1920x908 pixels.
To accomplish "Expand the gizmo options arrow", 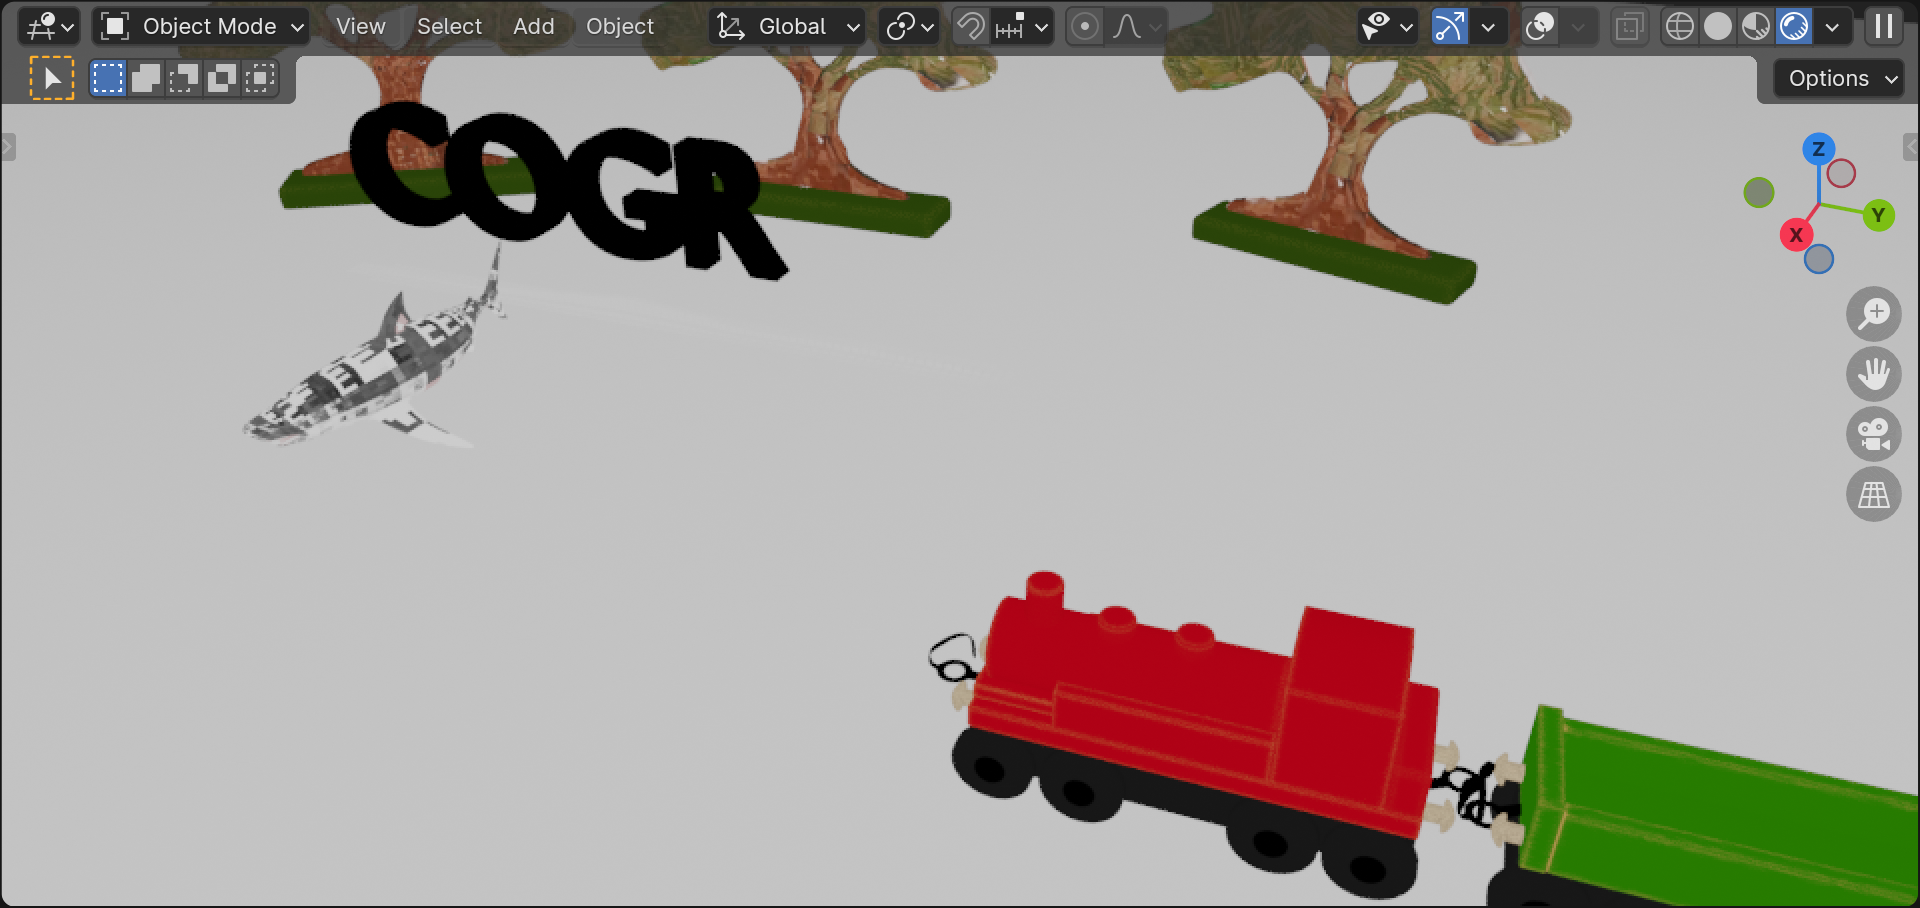I will click(x=1488, y=27).
